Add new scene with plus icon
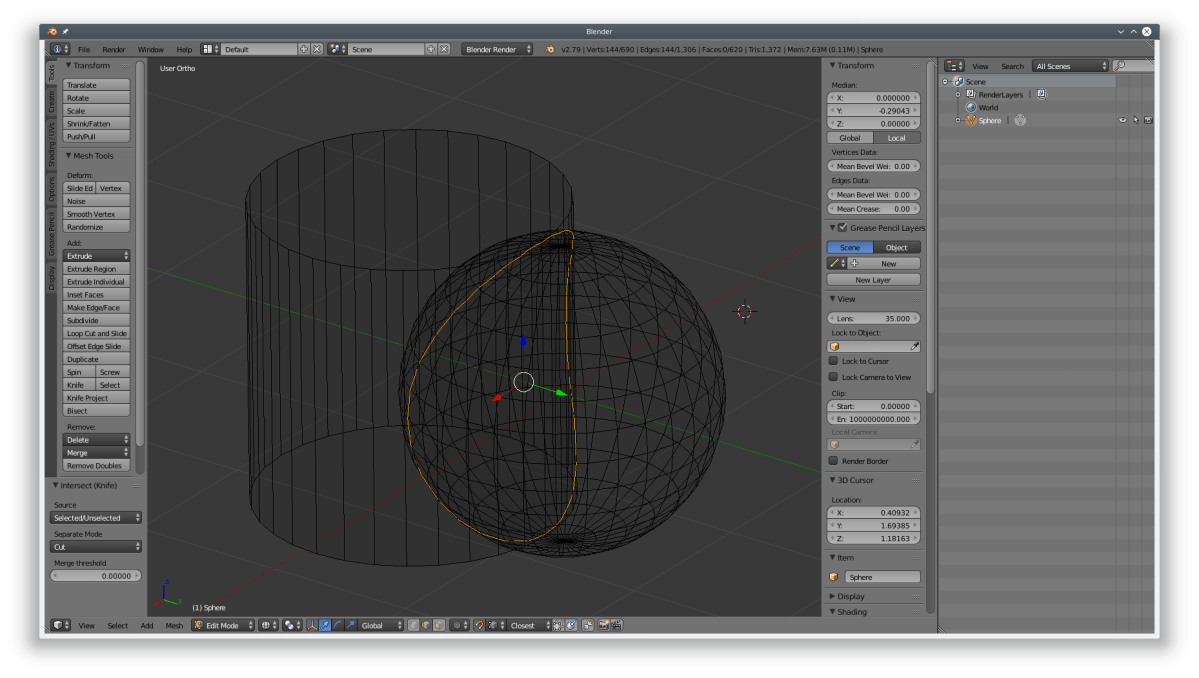 click(x=431, y=49)
